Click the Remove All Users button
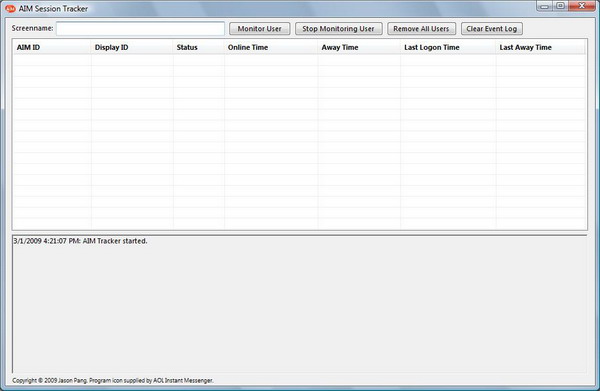This screenshot has height=391, width=600. click(x=421, y=29)
